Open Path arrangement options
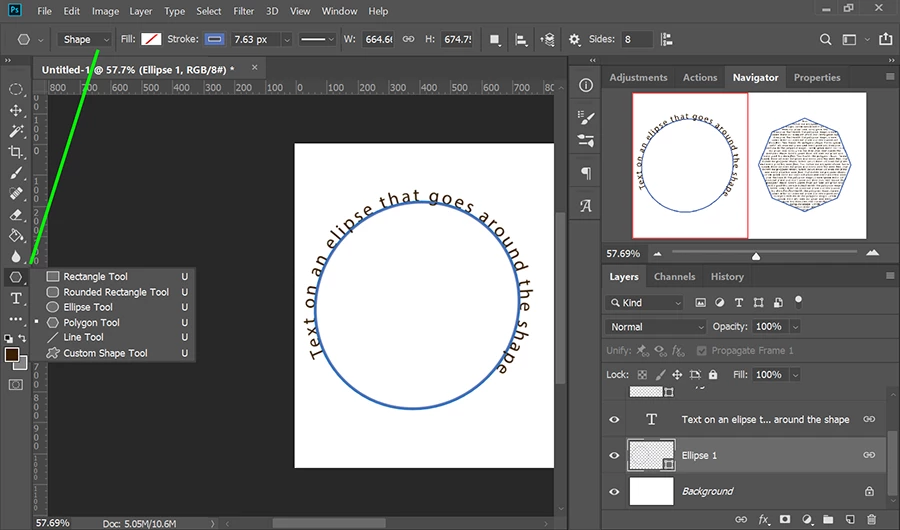900x530 pixels. 547,40
